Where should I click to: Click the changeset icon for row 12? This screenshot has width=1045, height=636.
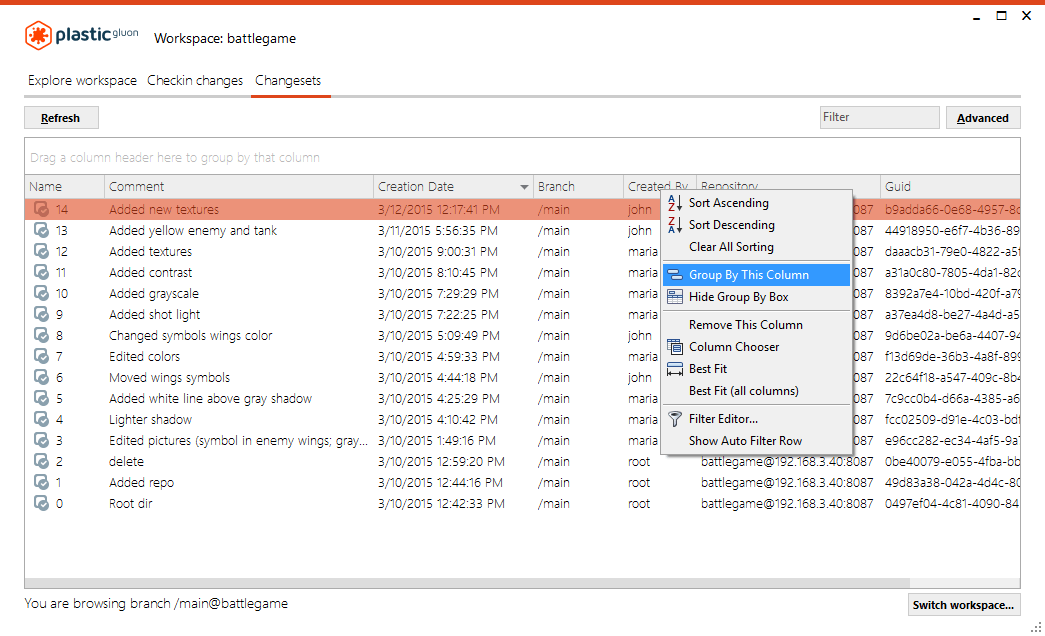tap(41, 251)
